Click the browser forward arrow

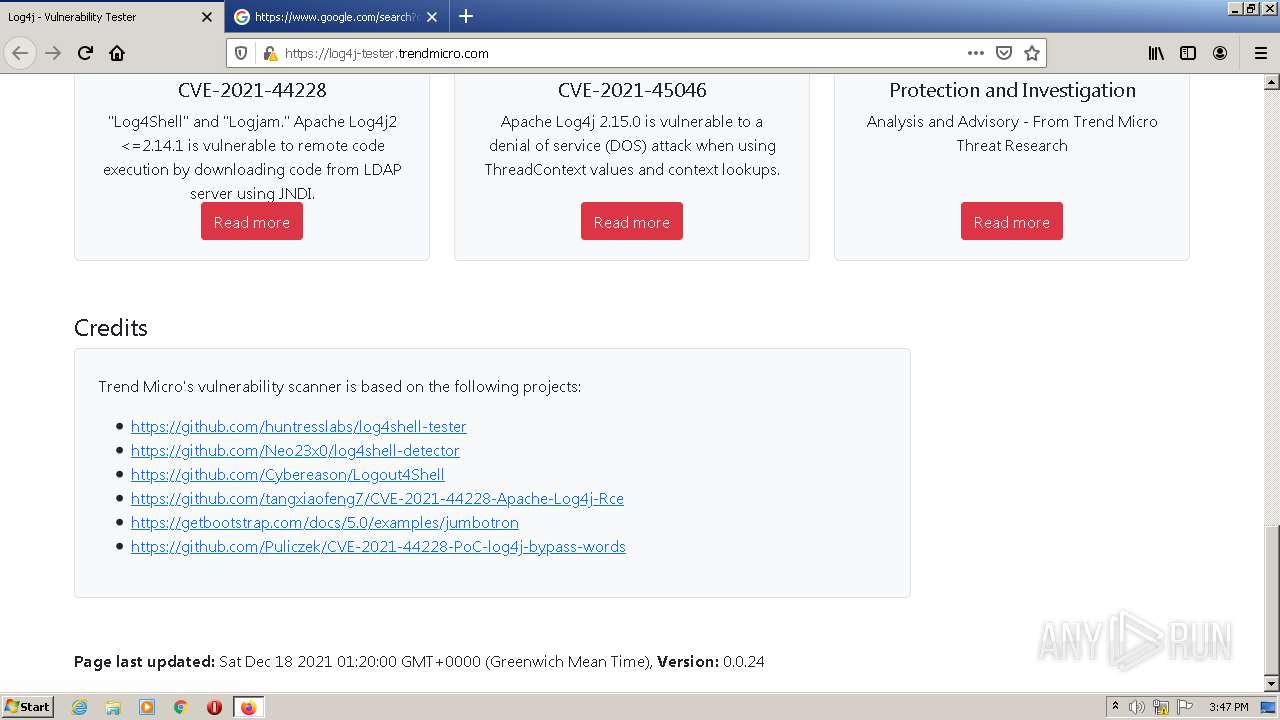[x=53, y=53]
